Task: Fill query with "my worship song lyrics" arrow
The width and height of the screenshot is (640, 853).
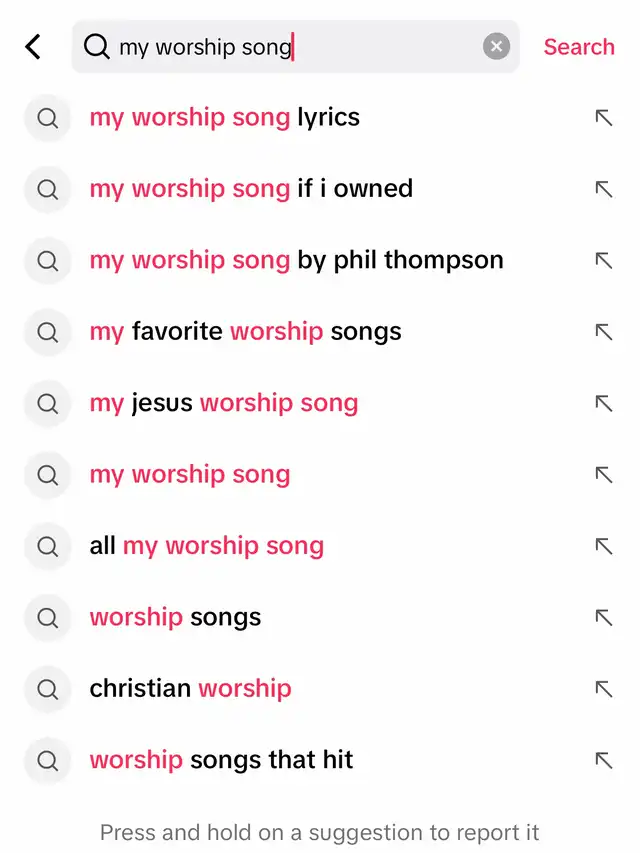Action: (x=603, y=118)
